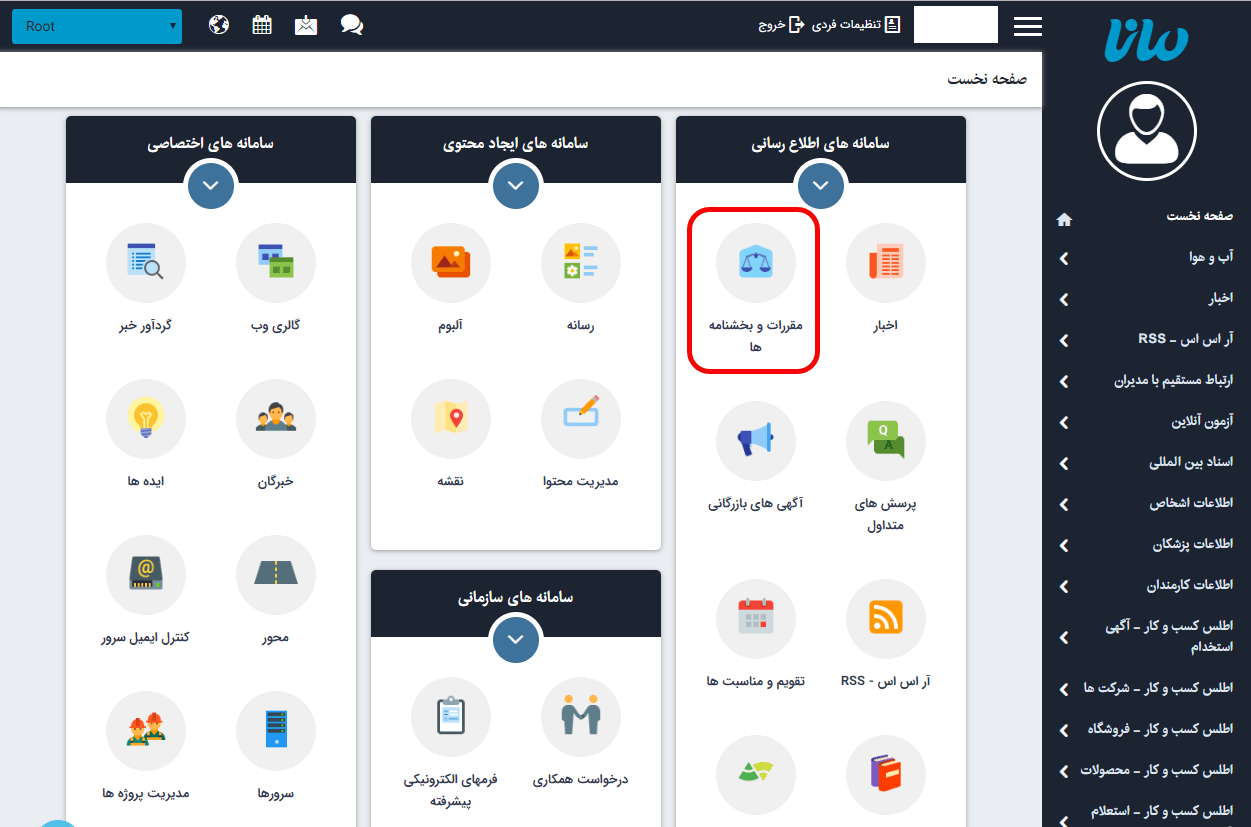Open the نقشه module
Viewport: 1251px width, 827px height.
[x=451, y=419]
